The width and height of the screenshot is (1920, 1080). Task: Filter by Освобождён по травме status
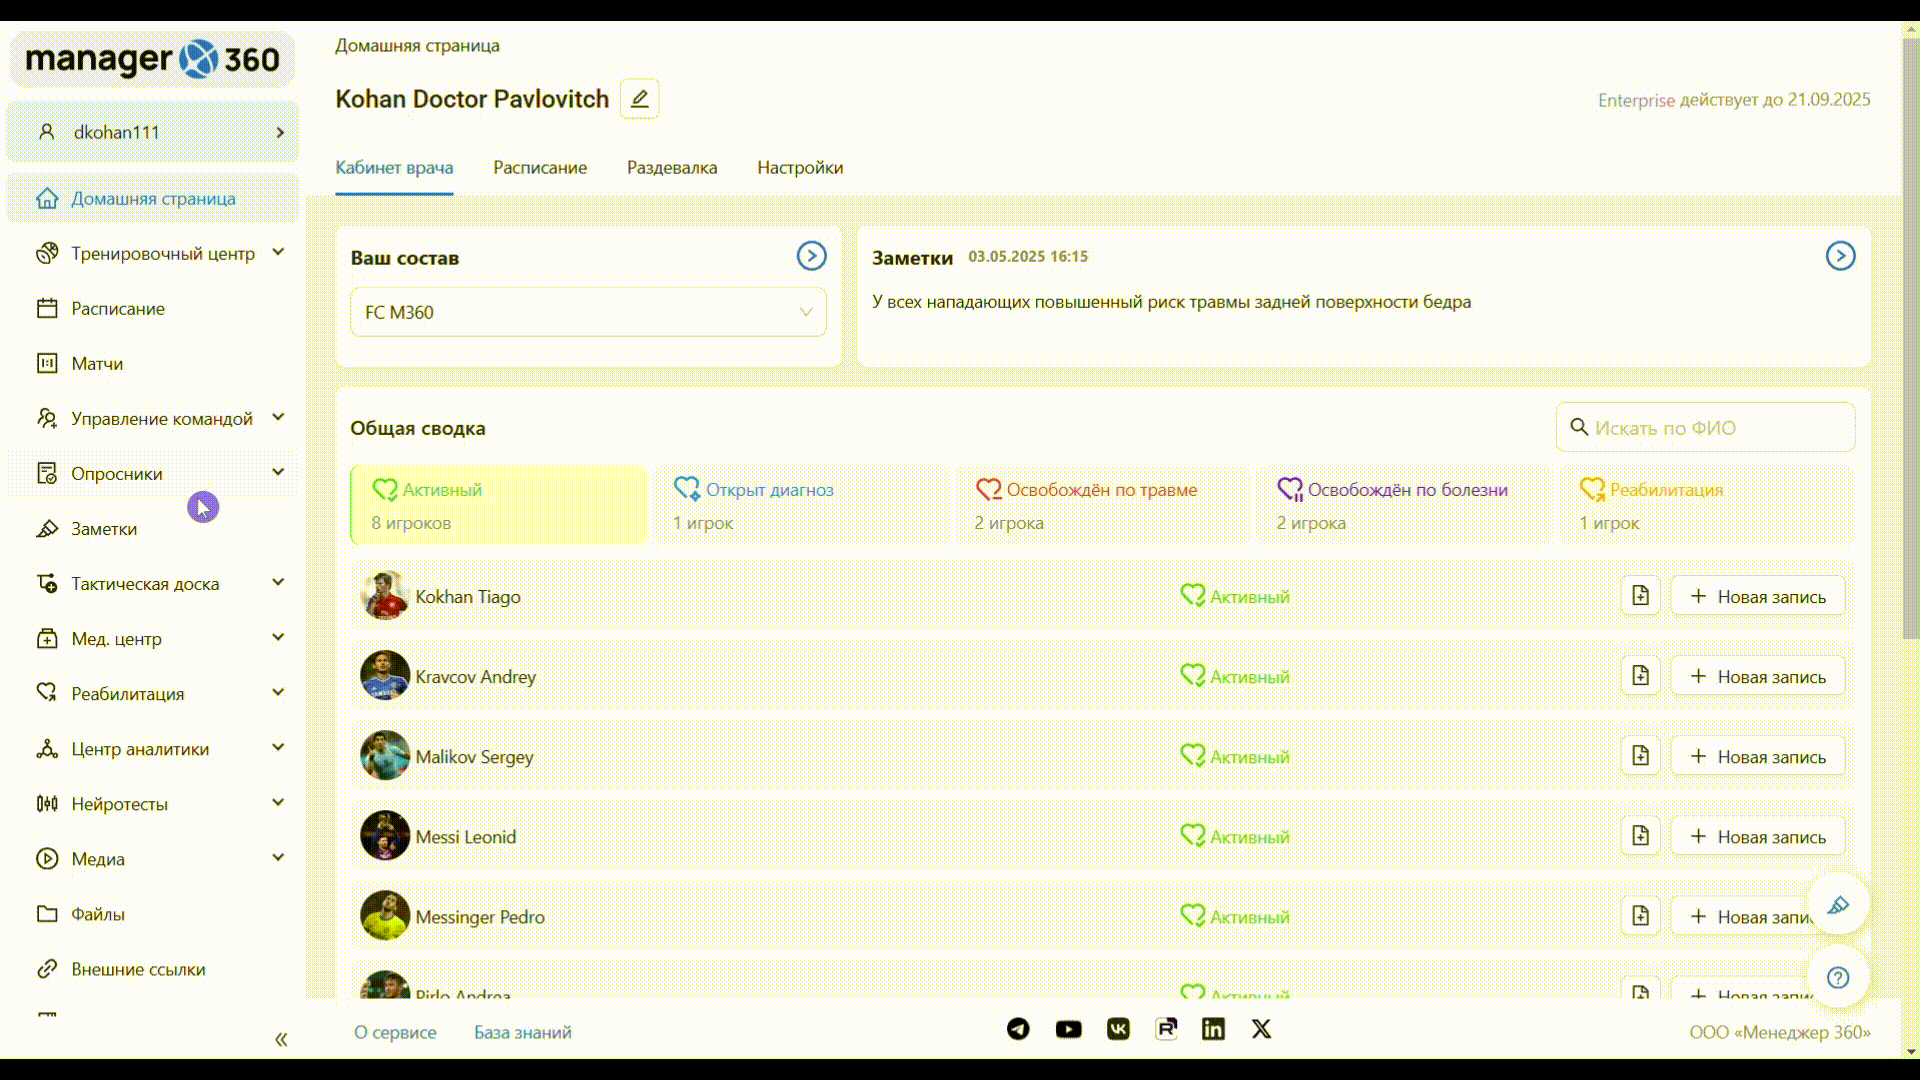(x=1102, y=505)
